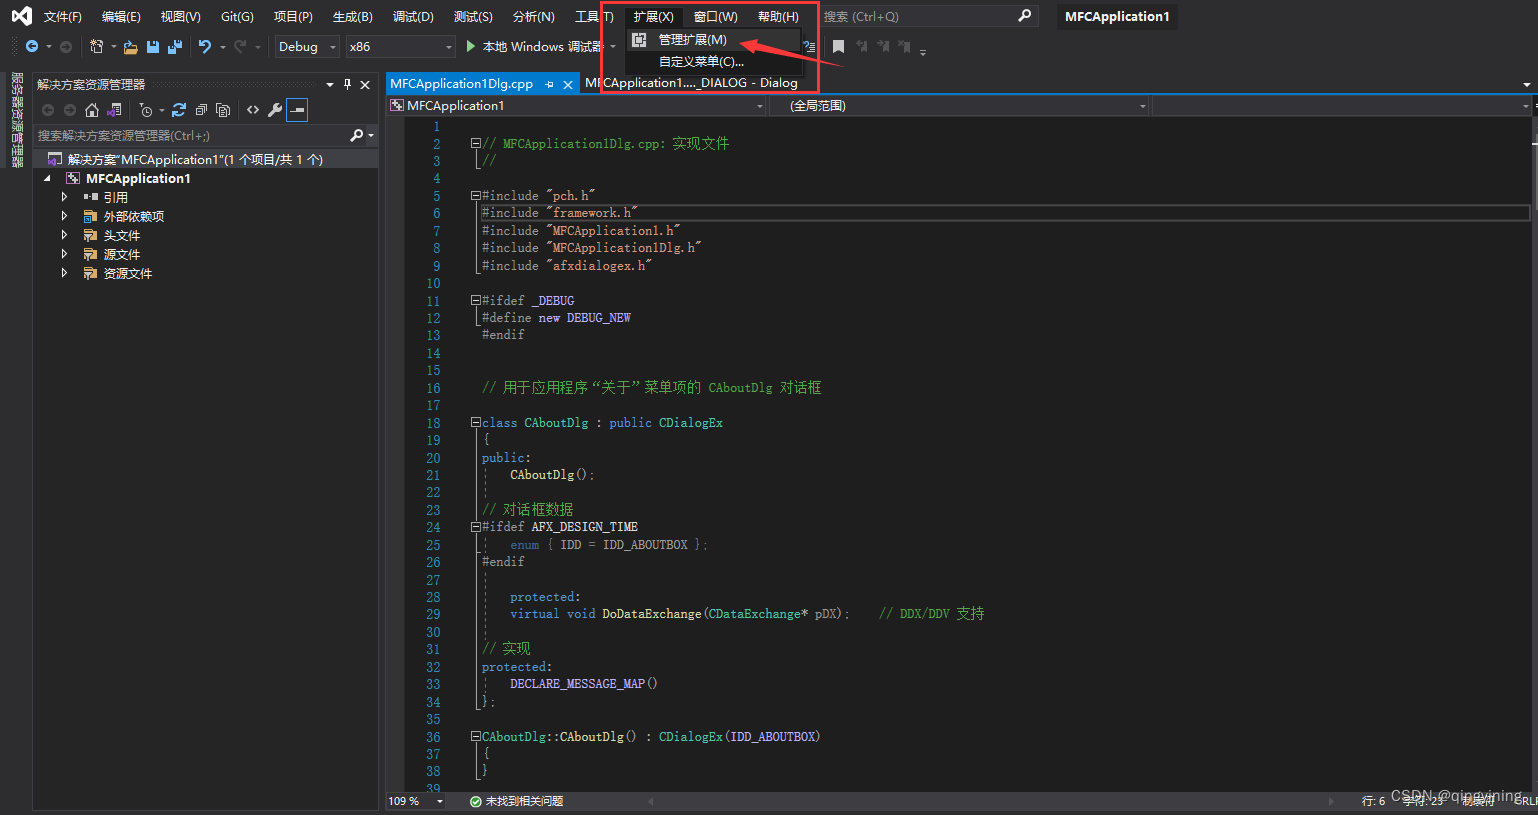Pin the Solution Explorer panel
Image resolution: width=1538 pixels, height=815 pixels.
click(x=347, y=84)
